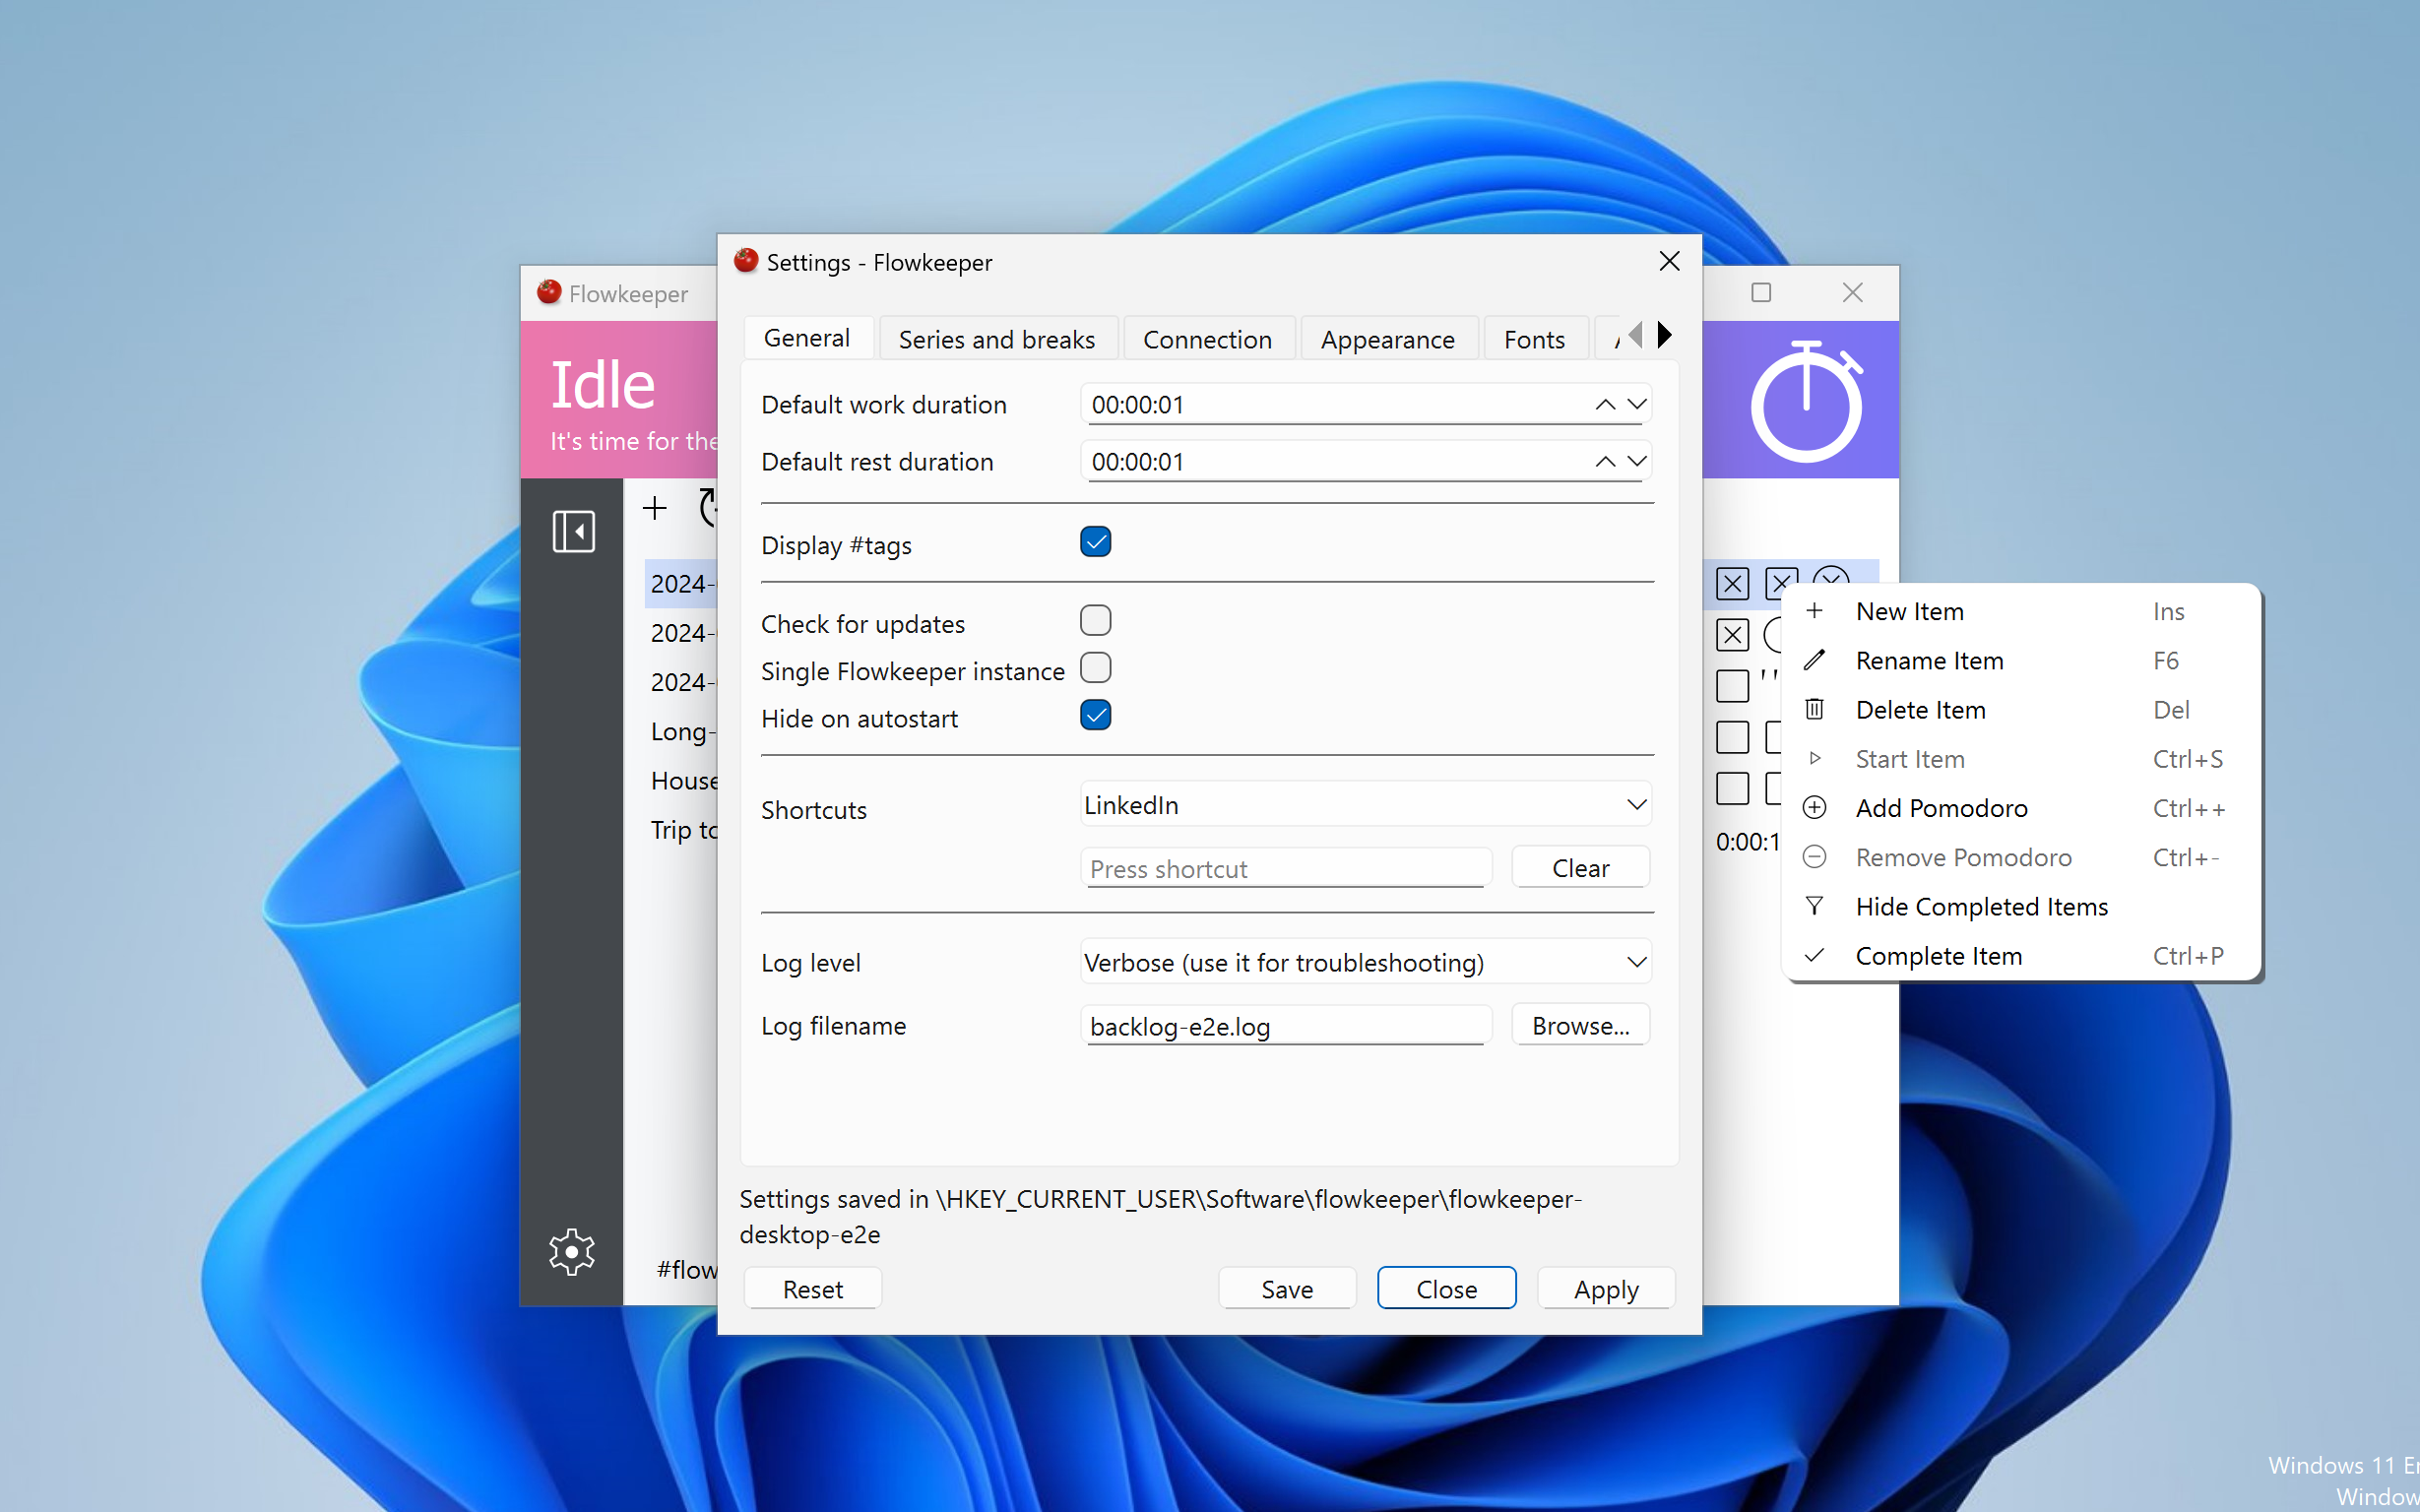
Task: Click the Apply button
Action: [x=1606, y=1290]
